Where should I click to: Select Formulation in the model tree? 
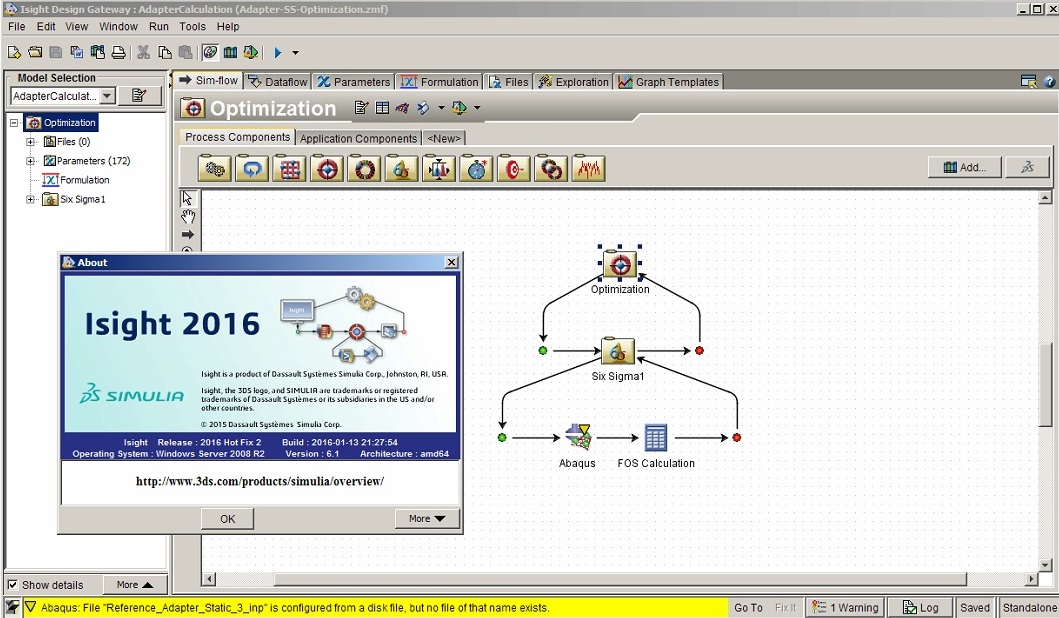click(x=84, y=180)
